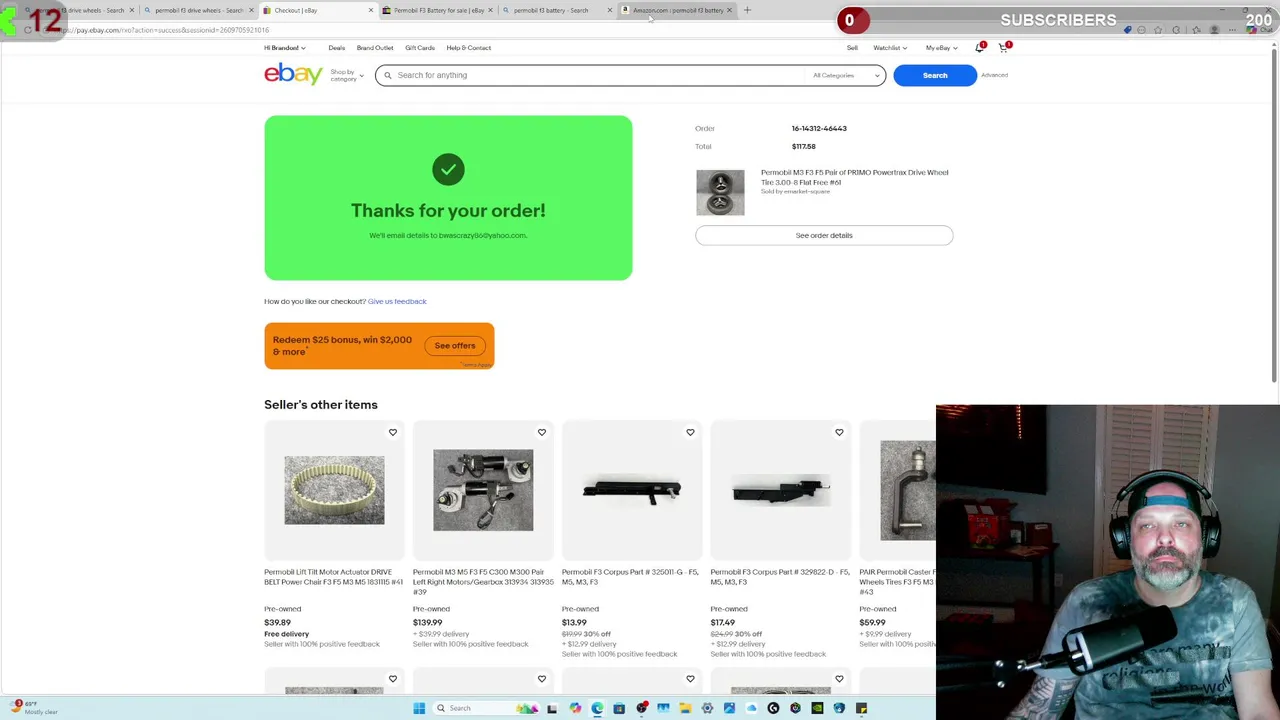Viewport: 1280px width, 720px height.
Task: Open Task View from the taskbar
Action: (552, 708)
